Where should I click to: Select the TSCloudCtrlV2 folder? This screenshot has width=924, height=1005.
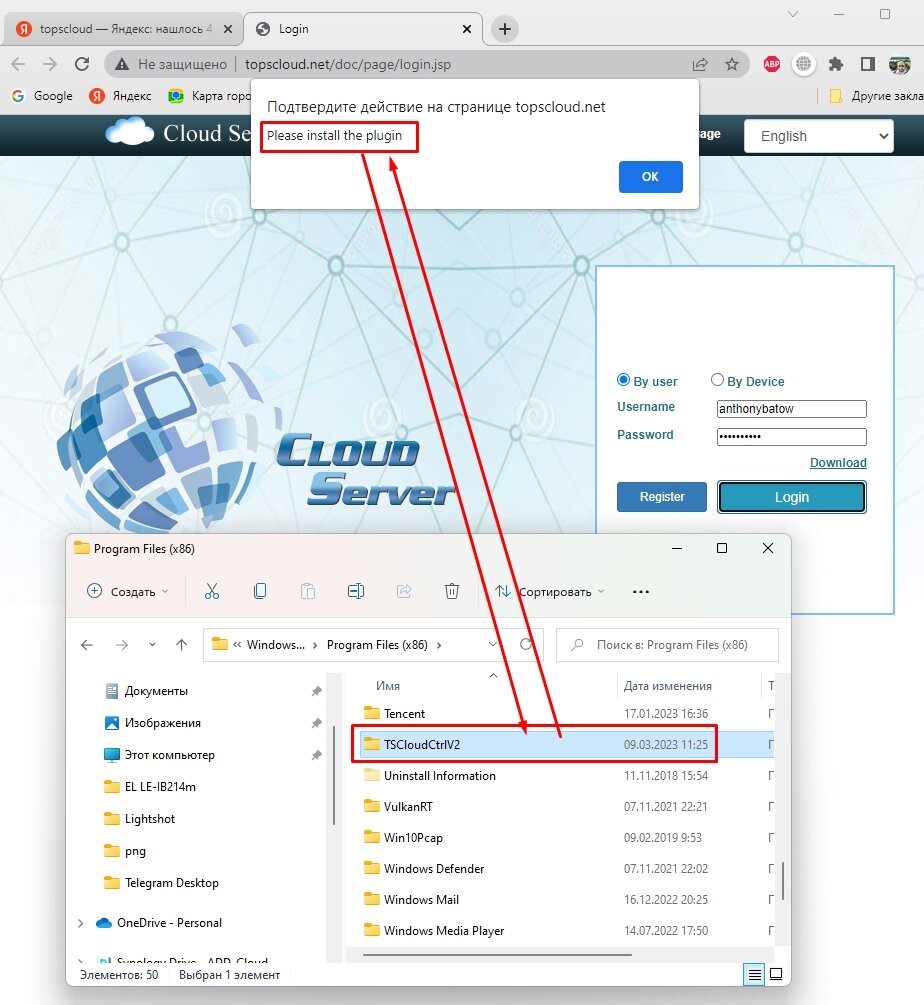tap(566, 744)
